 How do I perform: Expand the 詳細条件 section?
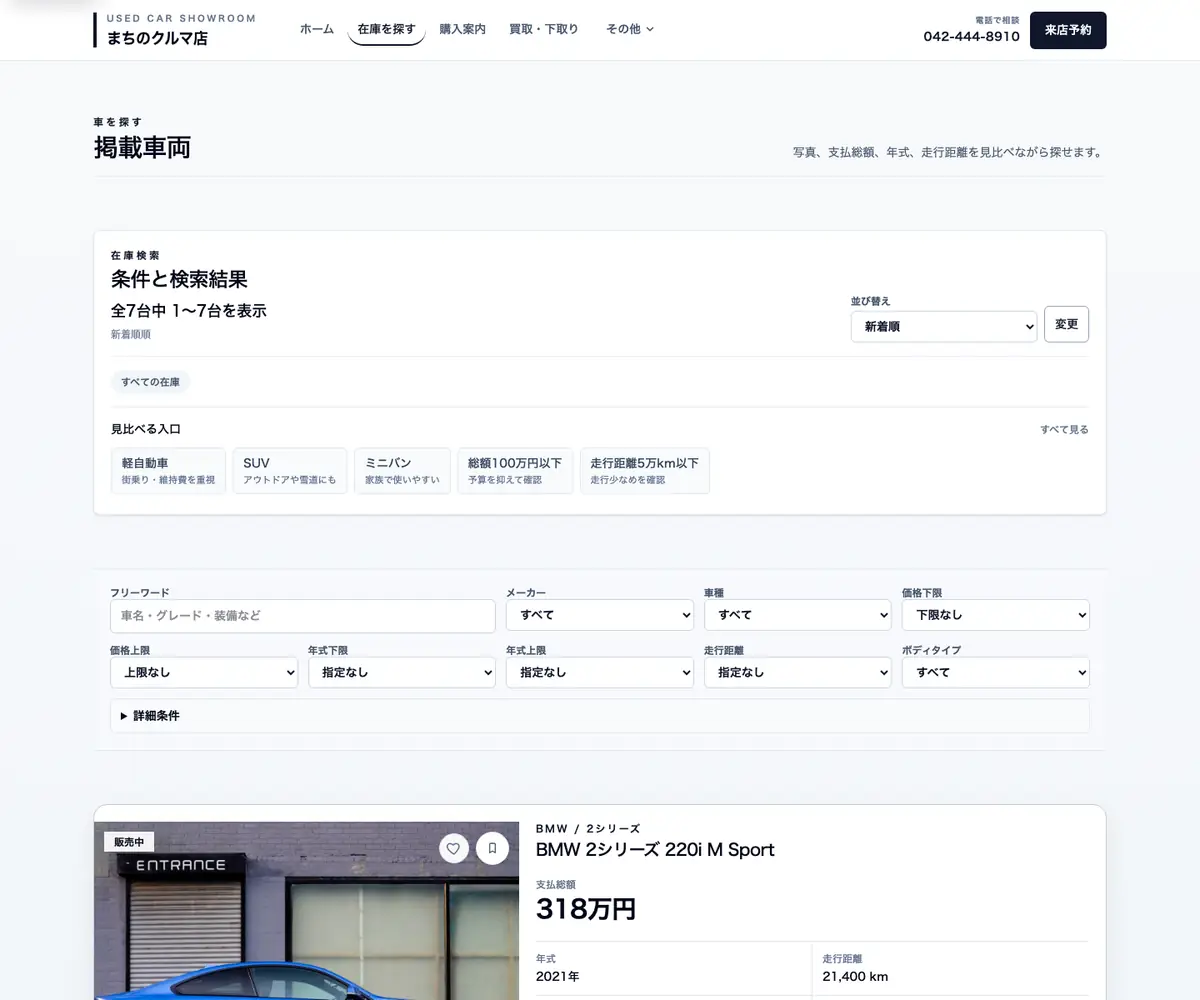600,716
